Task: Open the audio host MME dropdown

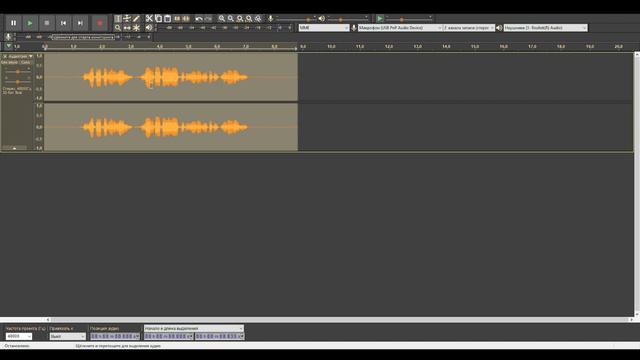Action: click(324, 28)
